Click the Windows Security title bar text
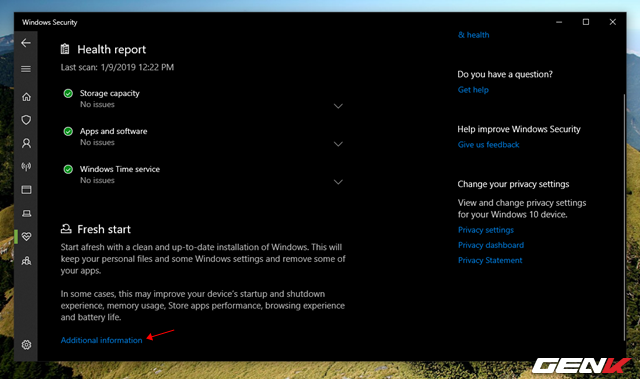The width and height of the screenshot is (640, 379). (x=49, y=22)
